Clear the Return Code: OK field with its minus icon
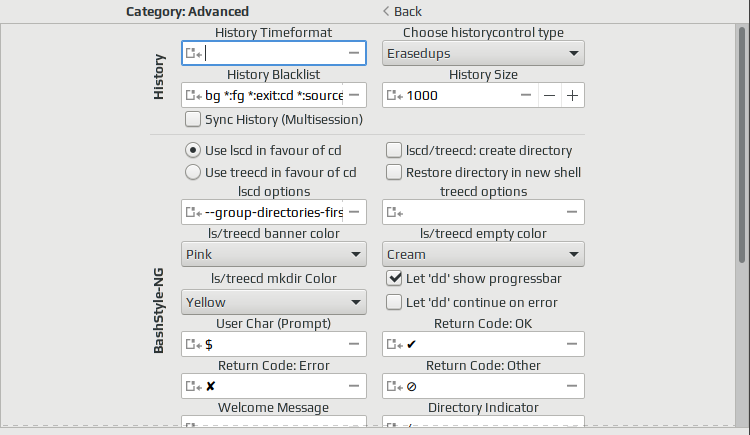 (x=572, y=344)
